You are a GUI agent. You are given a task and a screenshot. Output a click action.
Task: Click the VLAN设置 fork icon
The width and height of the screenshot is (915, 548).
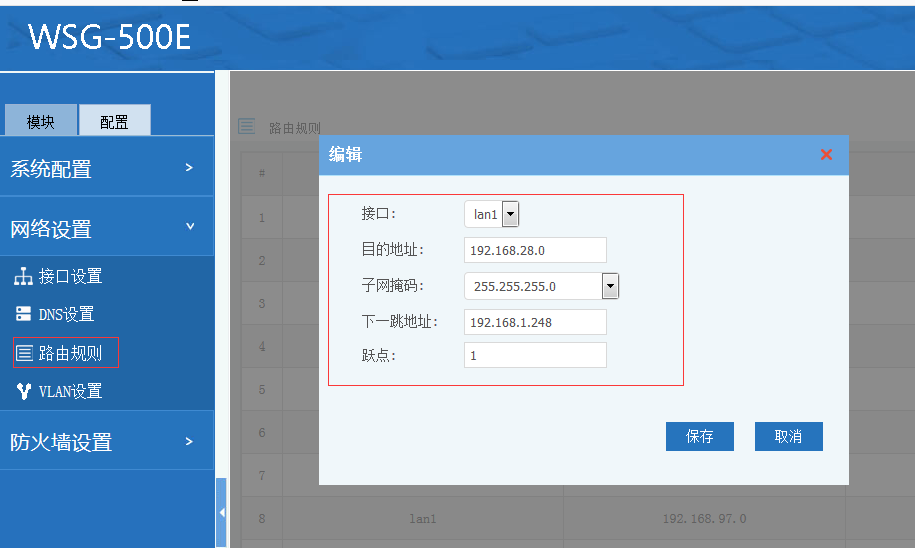24,391
